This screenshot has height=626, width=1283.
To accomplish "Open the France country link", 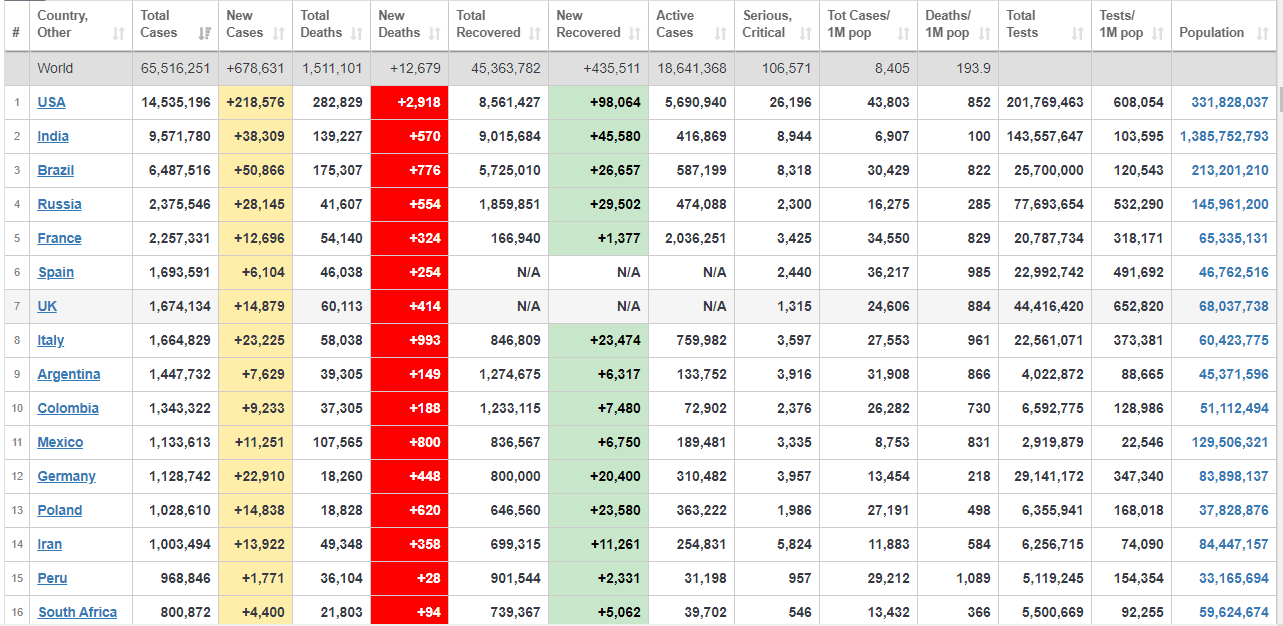I will 60,238.
